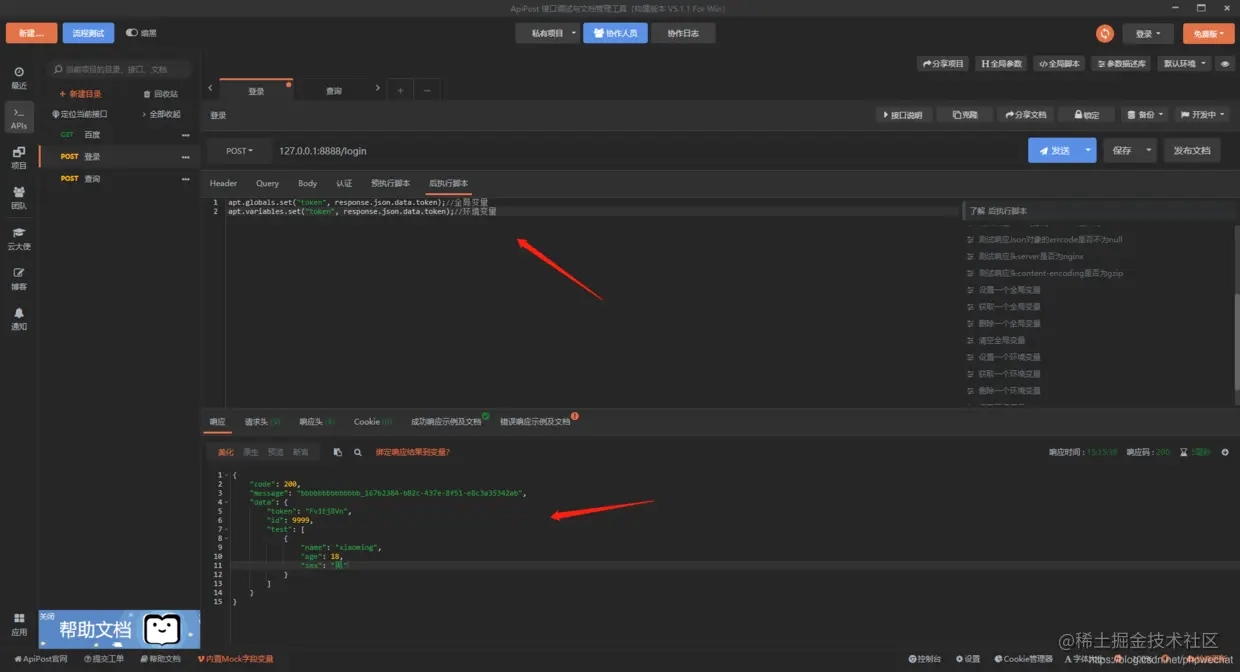The width and height of the screenshot is (1240, 672).
Task: Toggle the 暗黑 dark mode switch
Action: (132, 33)
